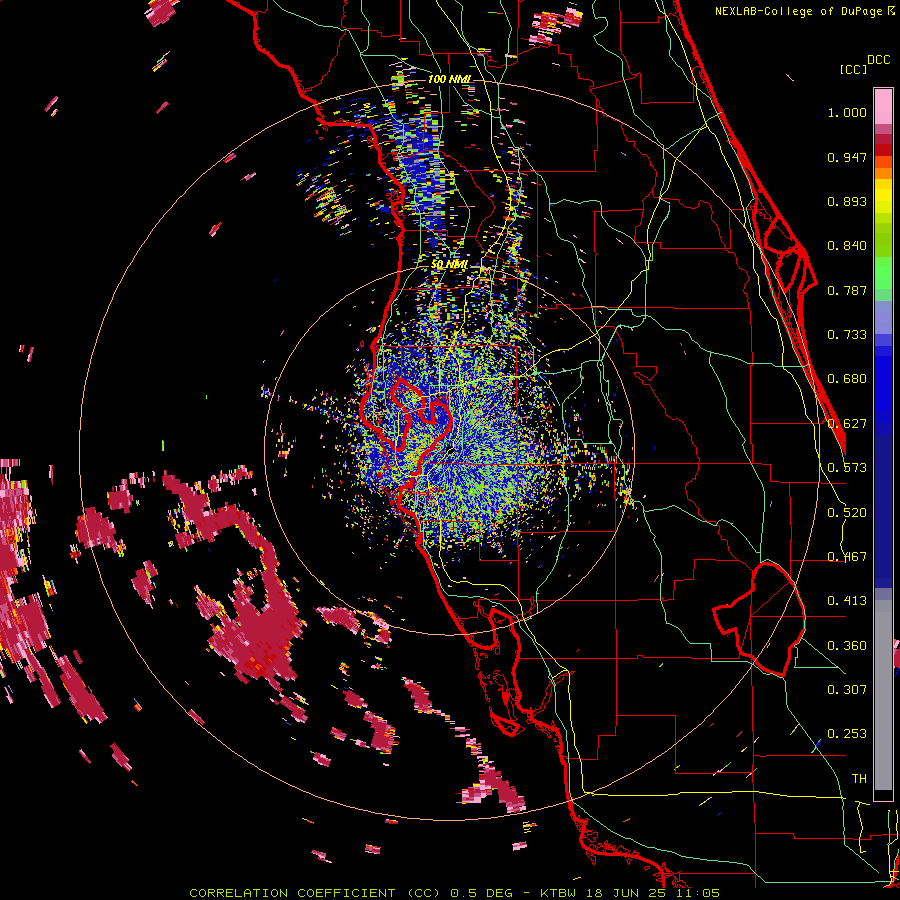Pick the orange swatch on the color bar
900x900 pixels.
[x=883, y=173]
